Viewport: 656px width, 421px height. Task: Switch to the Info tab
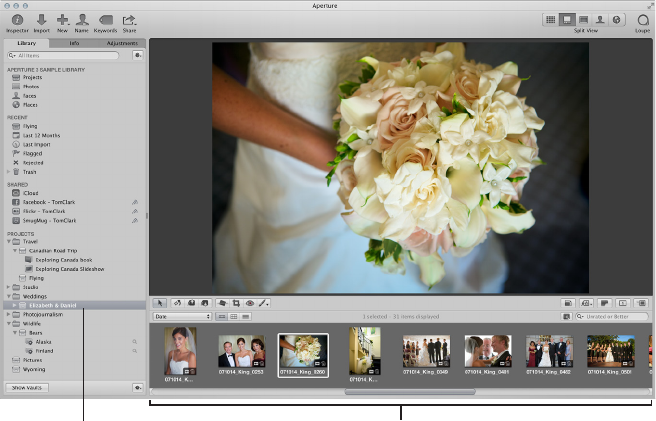click(75, 44)
